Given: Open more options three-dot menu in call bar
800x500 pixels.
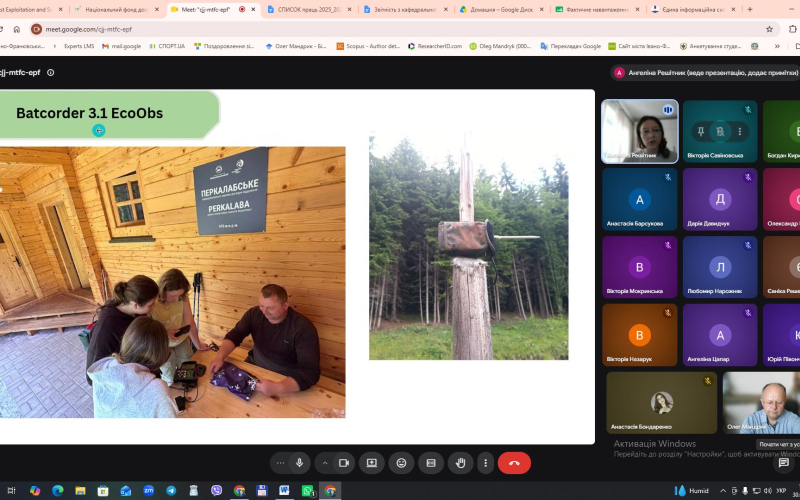Looking at the screenshot, I should [x=485, y=463].
